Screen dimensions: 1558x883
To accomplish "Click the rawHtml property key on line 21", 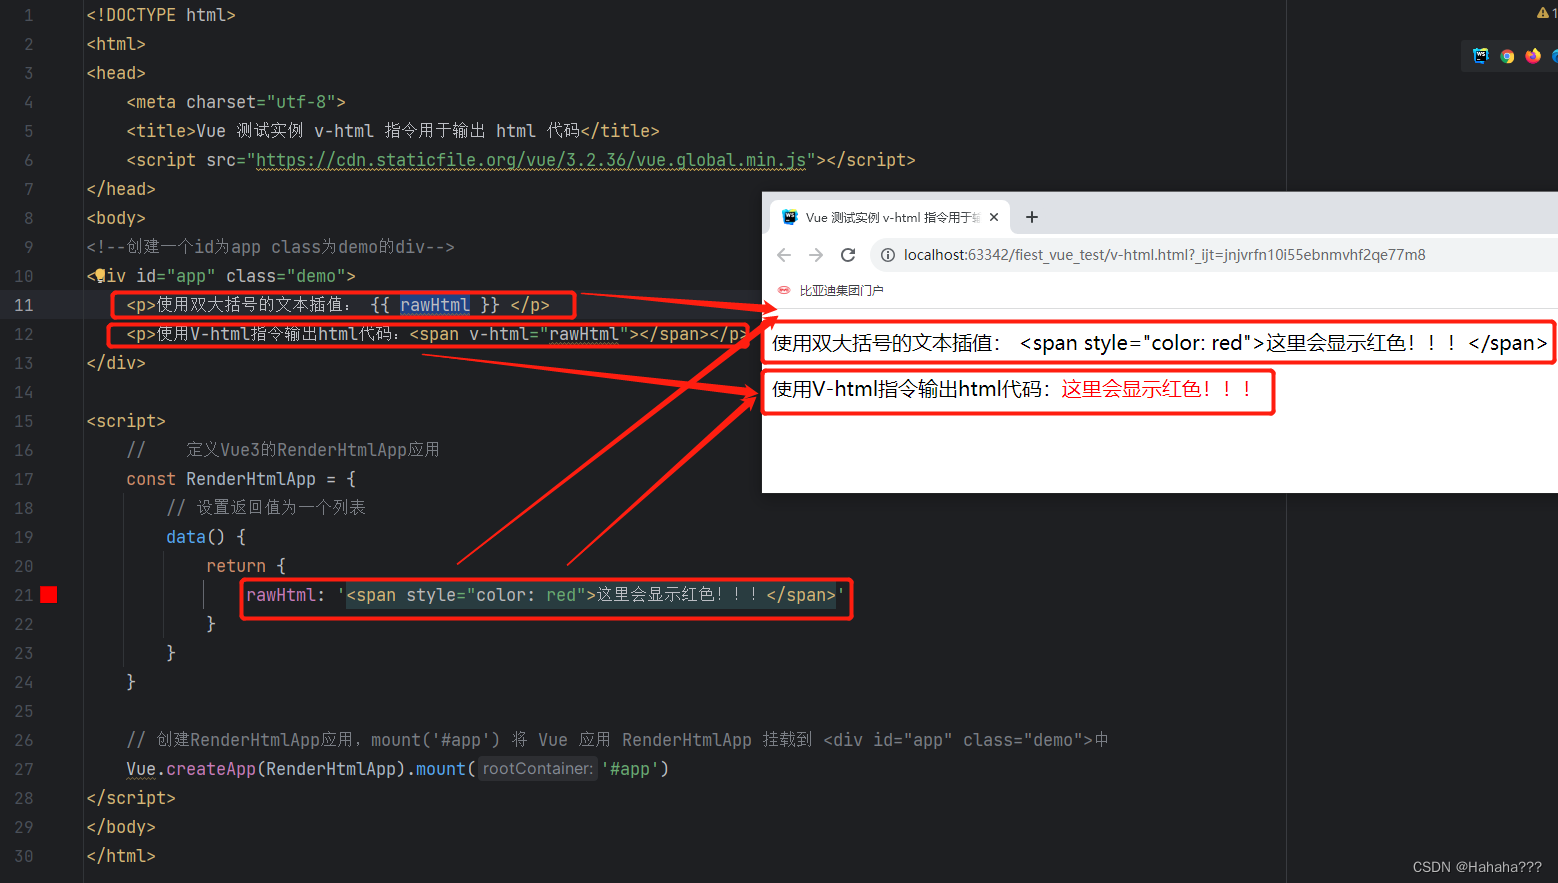I will (281, 595).
